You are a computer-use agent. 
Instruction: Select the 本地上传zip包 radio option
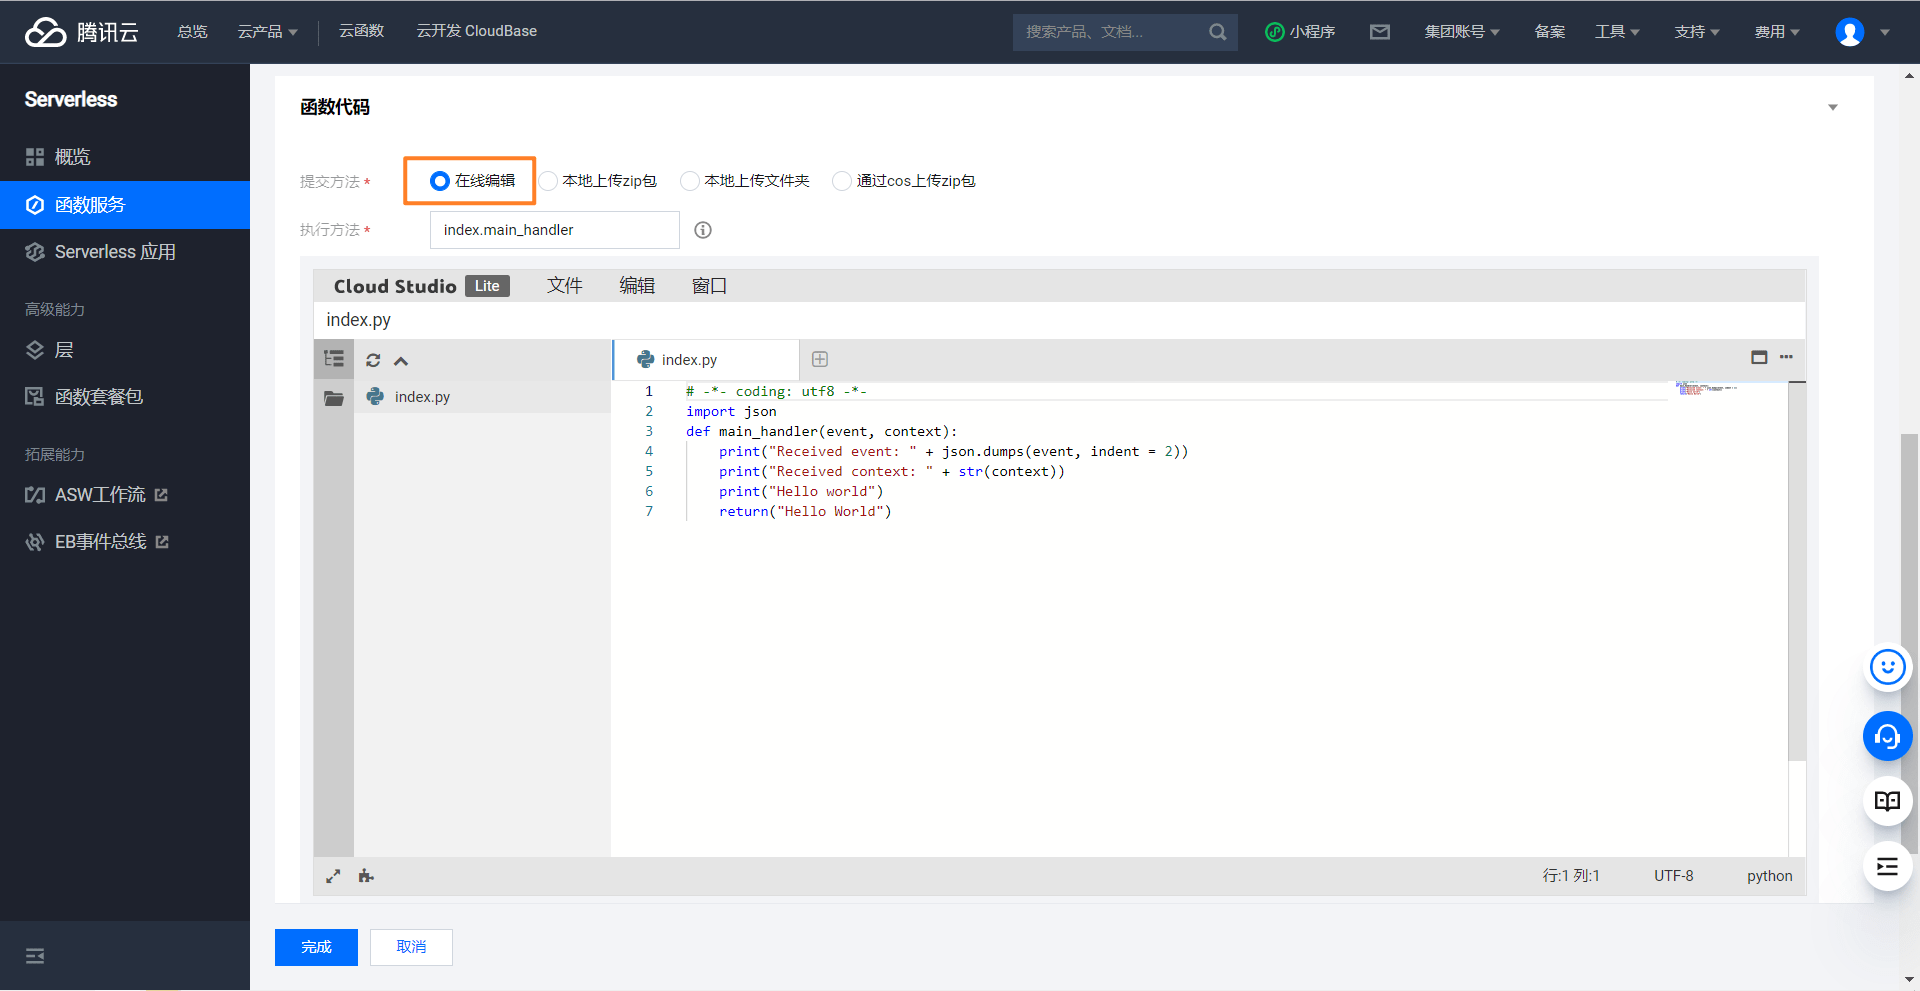coord(549,181)
